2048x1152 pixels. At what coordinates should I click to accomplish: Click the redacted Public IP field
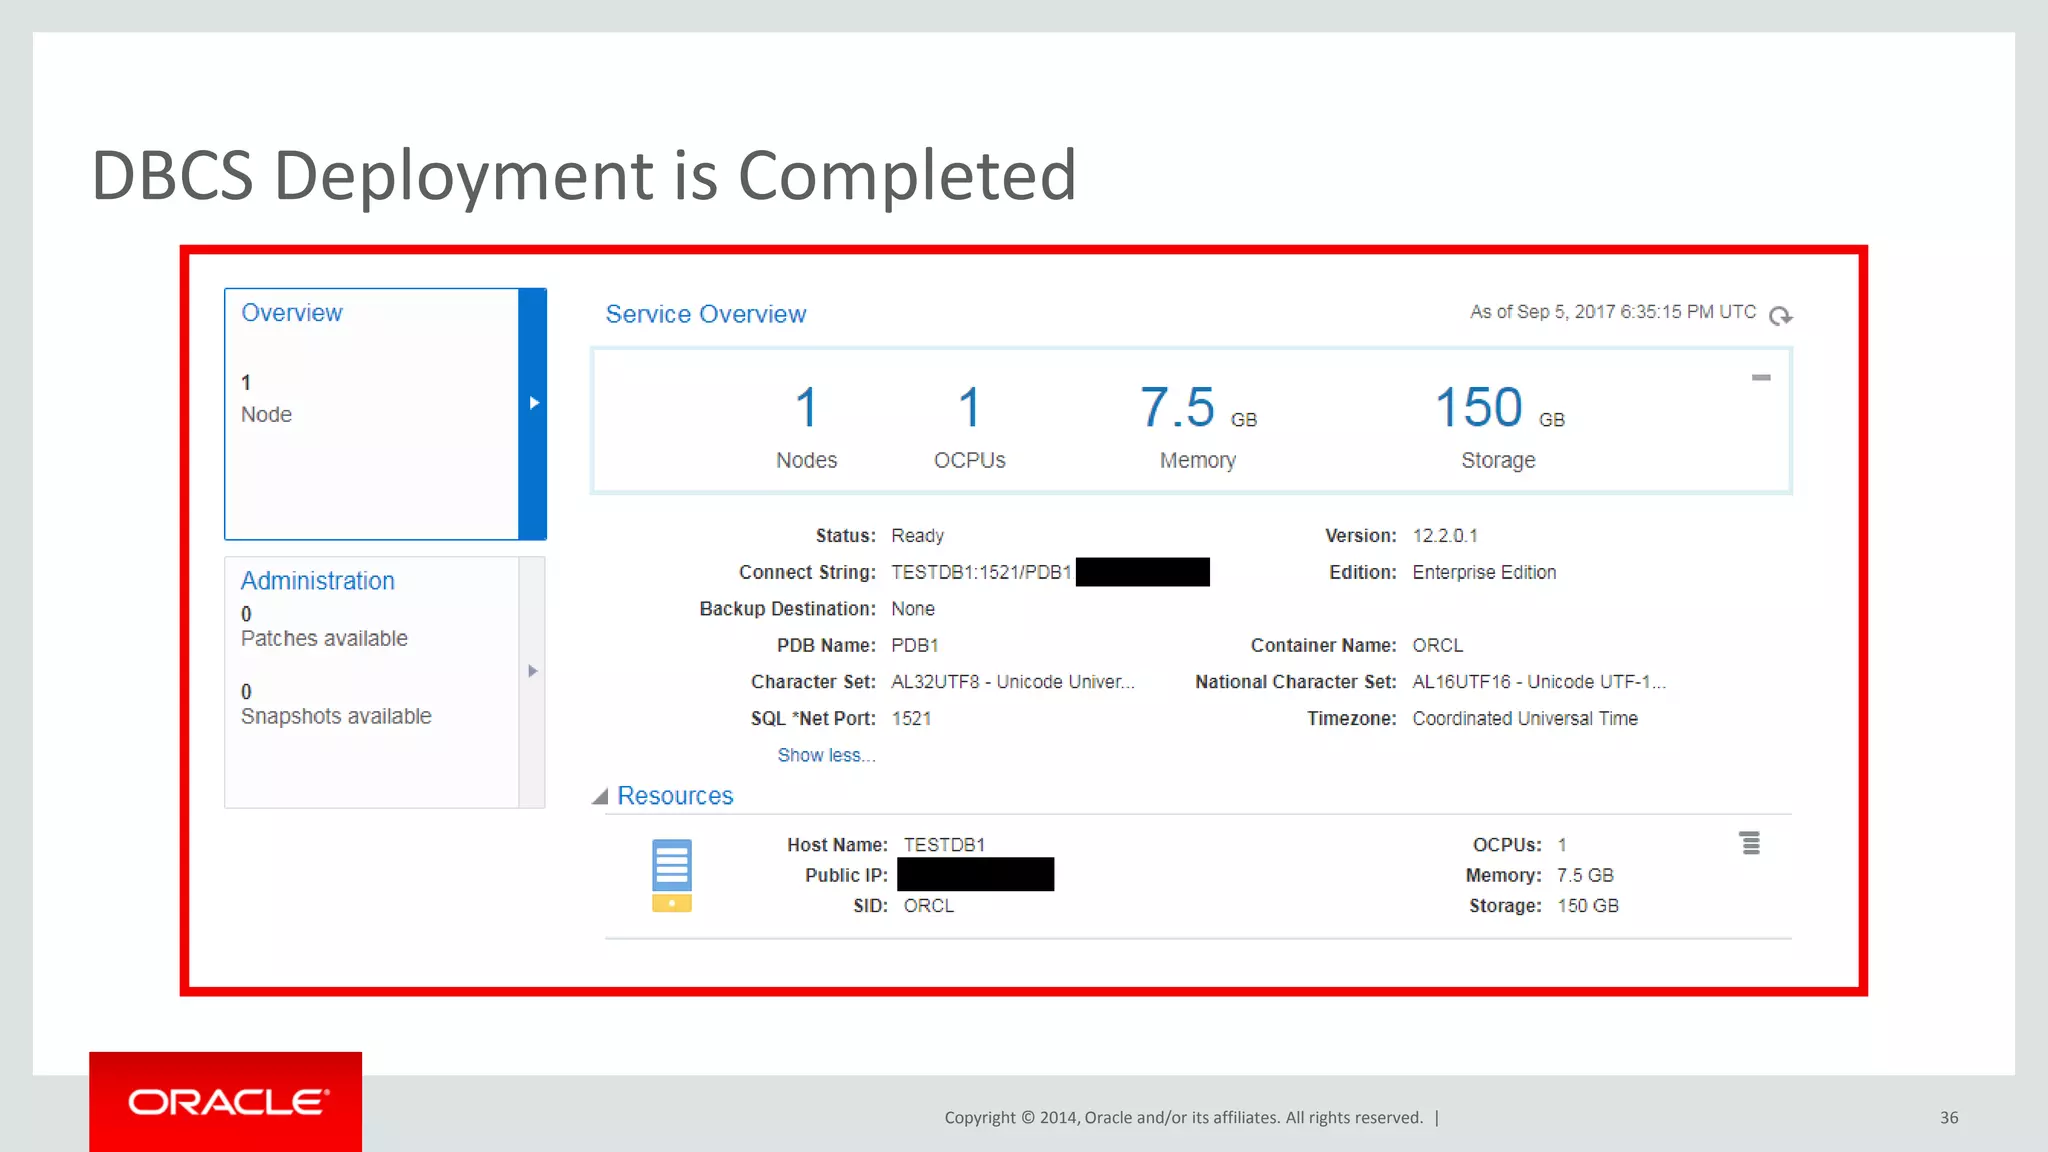pyautogui.click(x=975, y=874)
